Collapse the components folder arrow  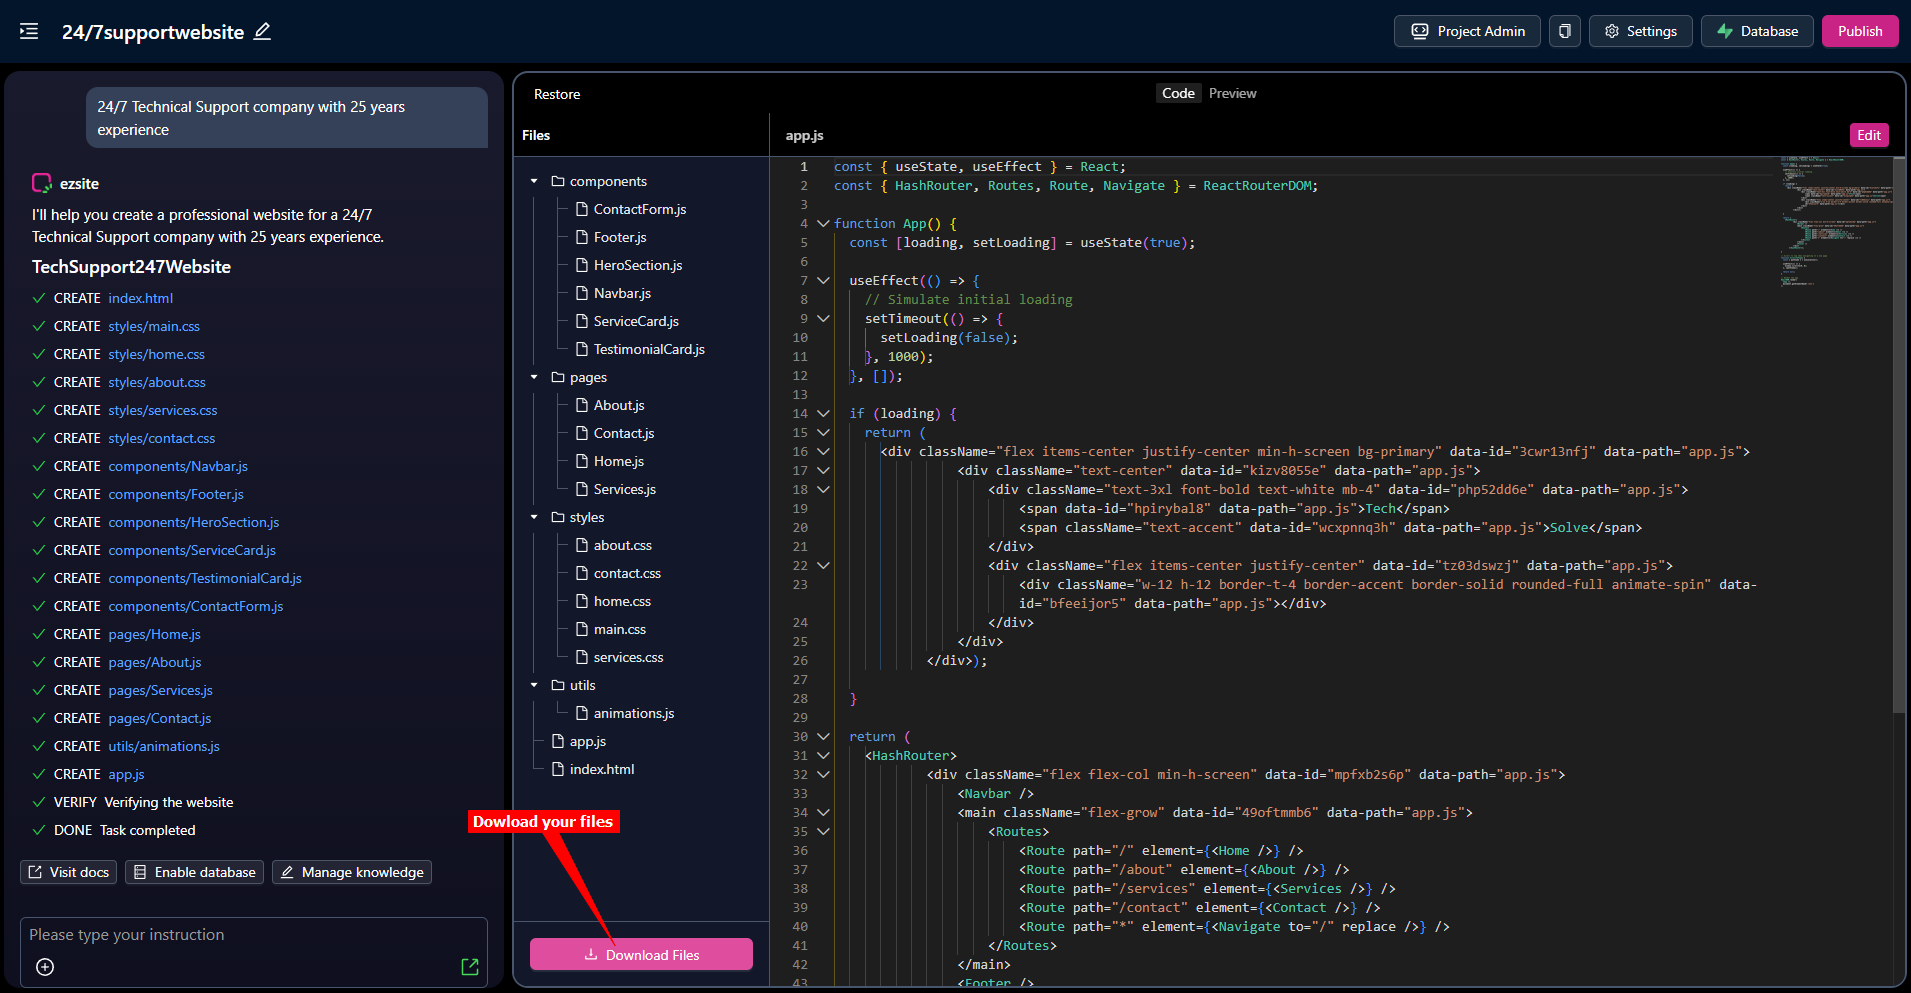(534, 181)
